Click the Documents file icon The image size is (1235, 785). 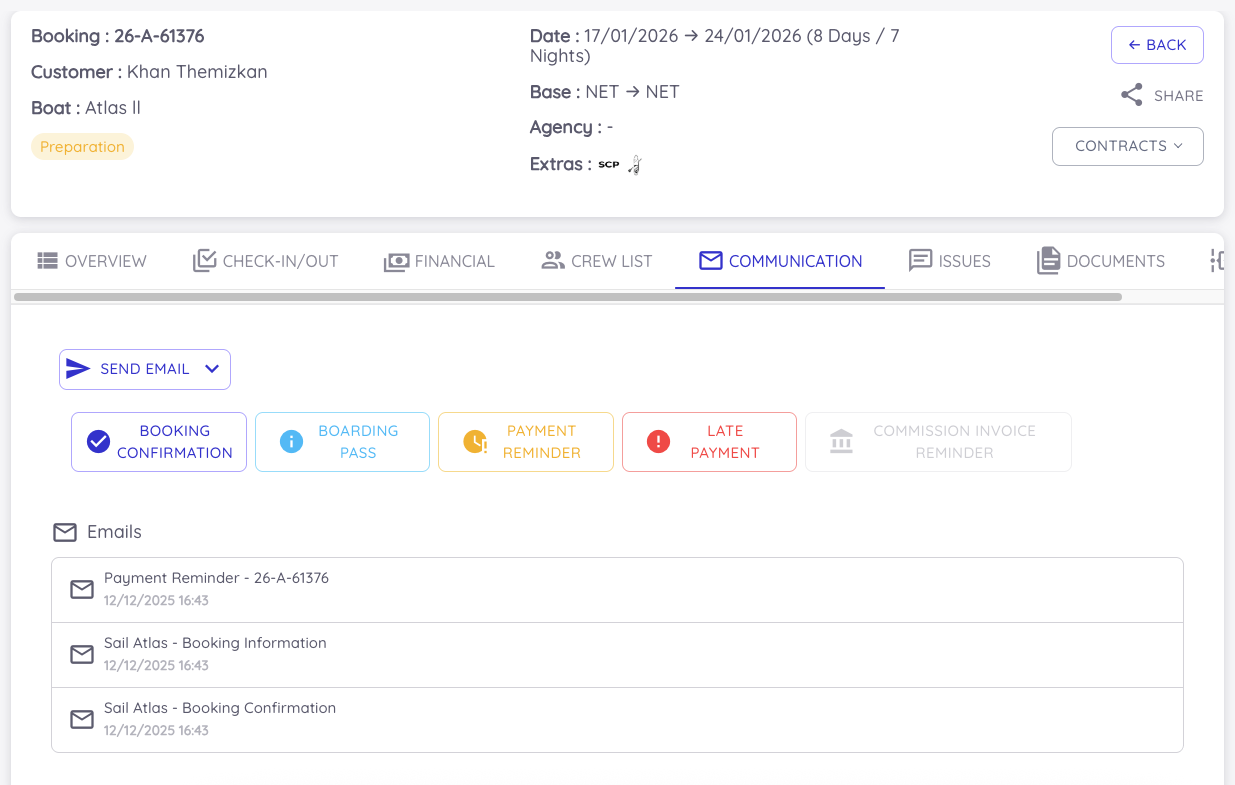[x=1048, y=261]
